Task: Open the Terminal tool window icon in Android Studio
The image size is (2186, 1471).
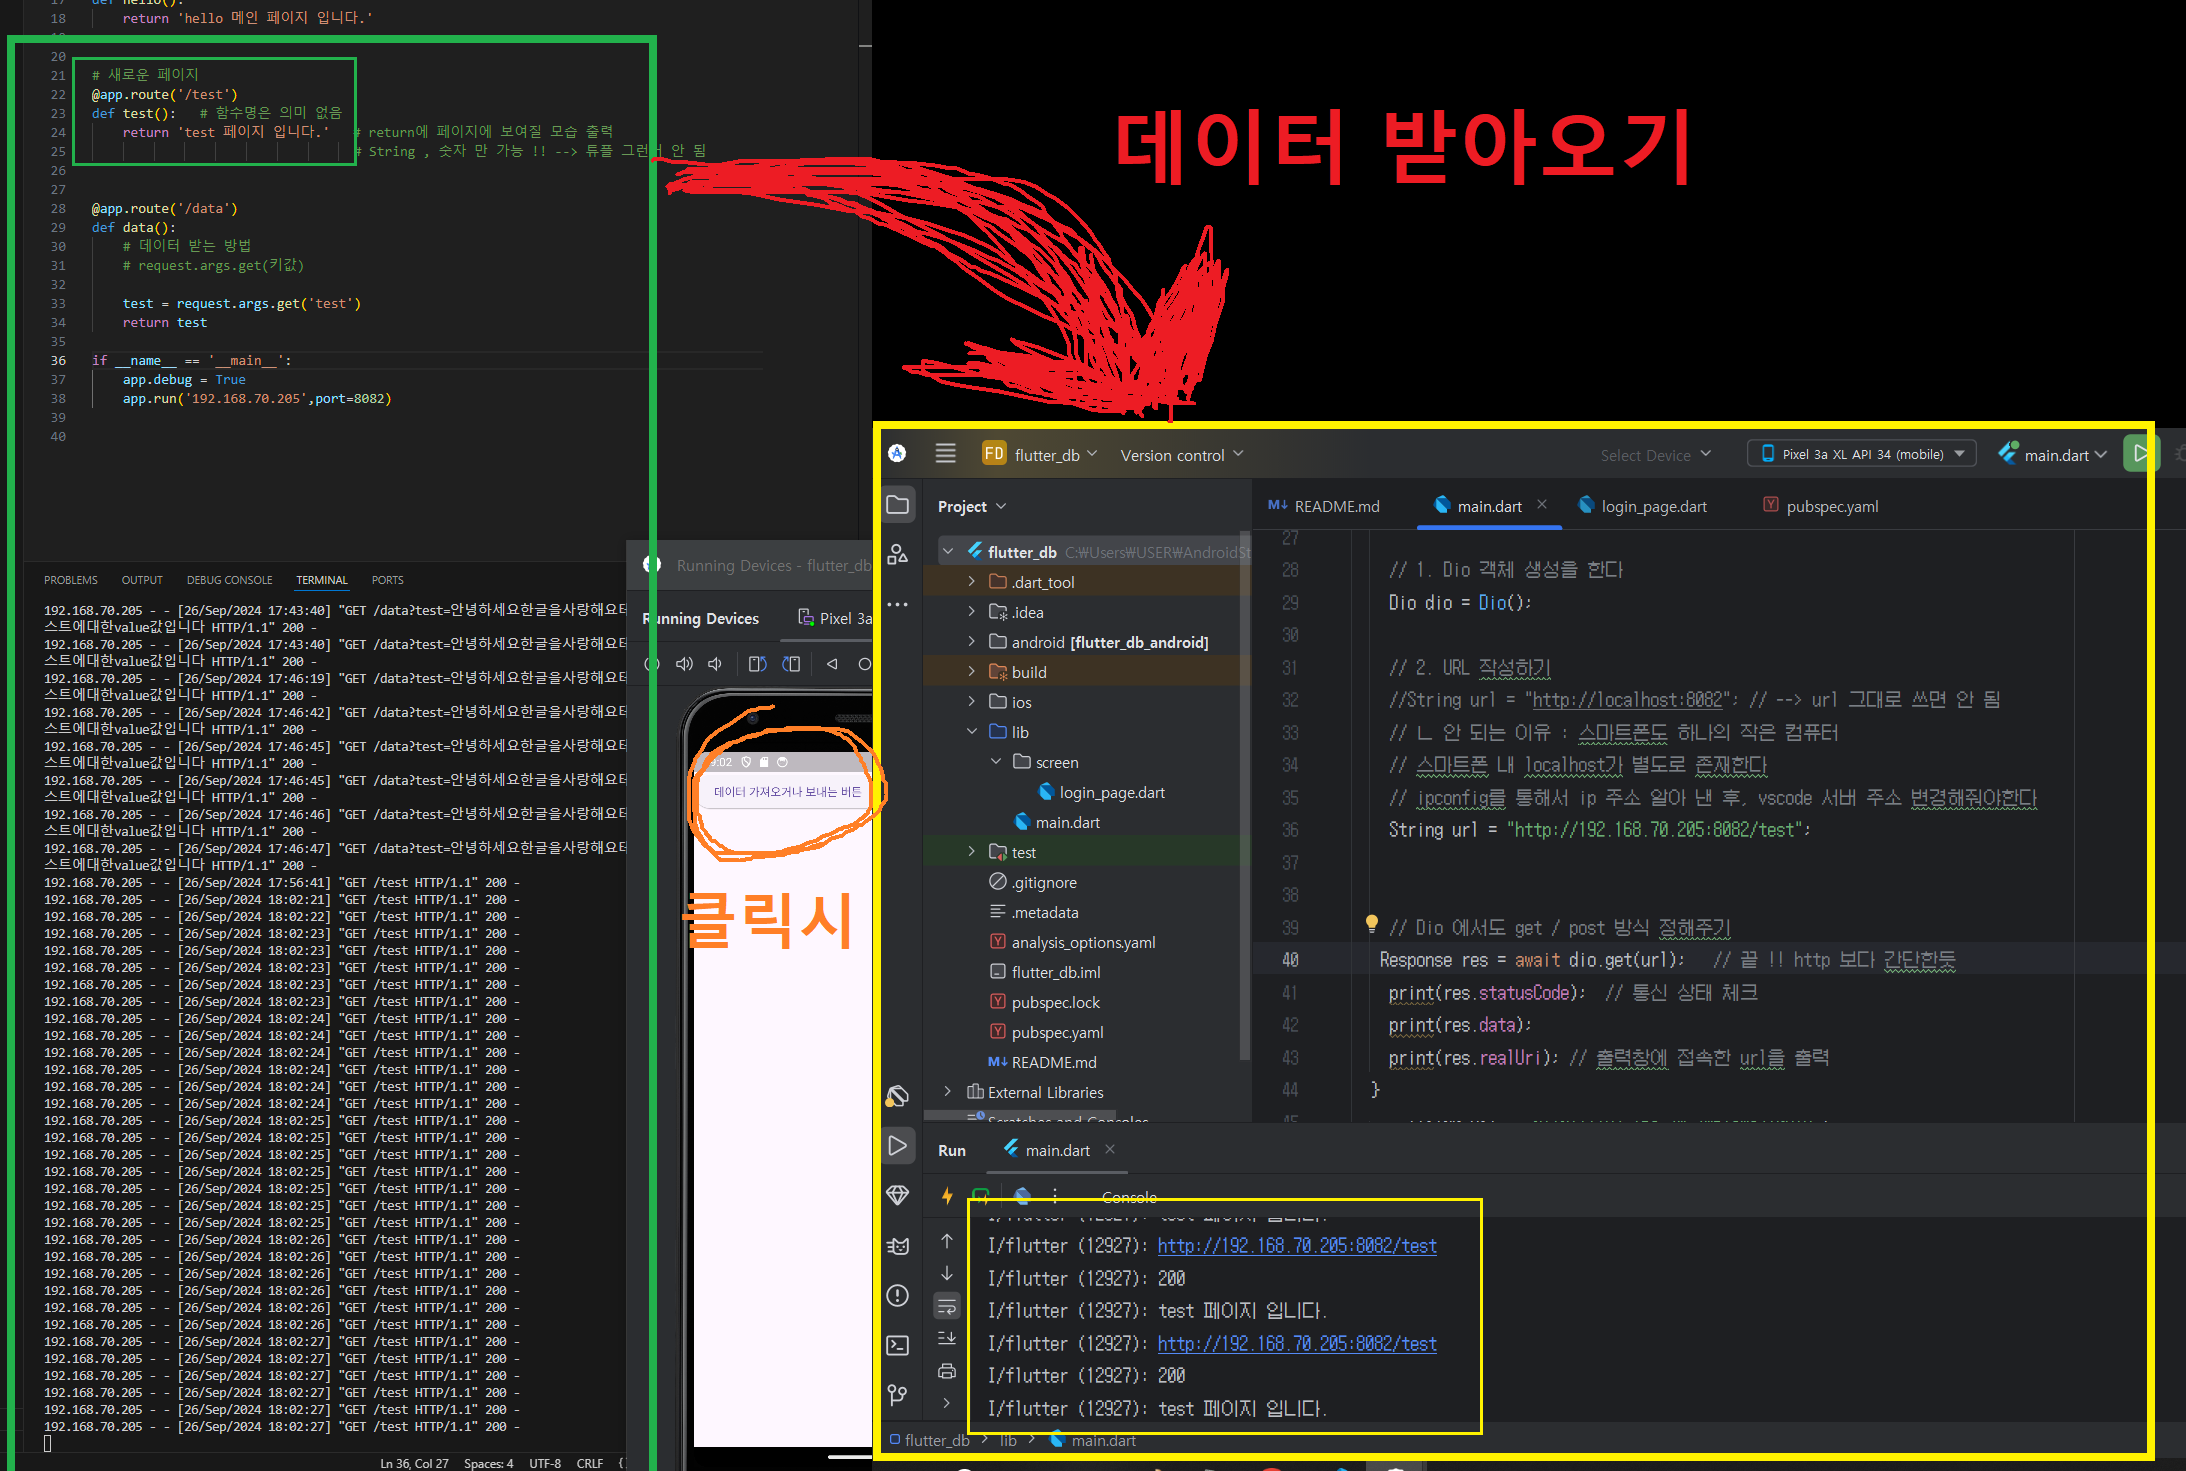Action: click(x=898, y=1346)
